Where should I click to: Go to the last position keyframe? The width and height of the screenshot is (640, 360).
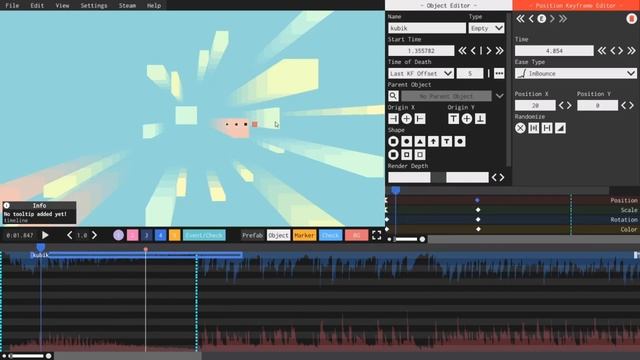tap(563, 19)
